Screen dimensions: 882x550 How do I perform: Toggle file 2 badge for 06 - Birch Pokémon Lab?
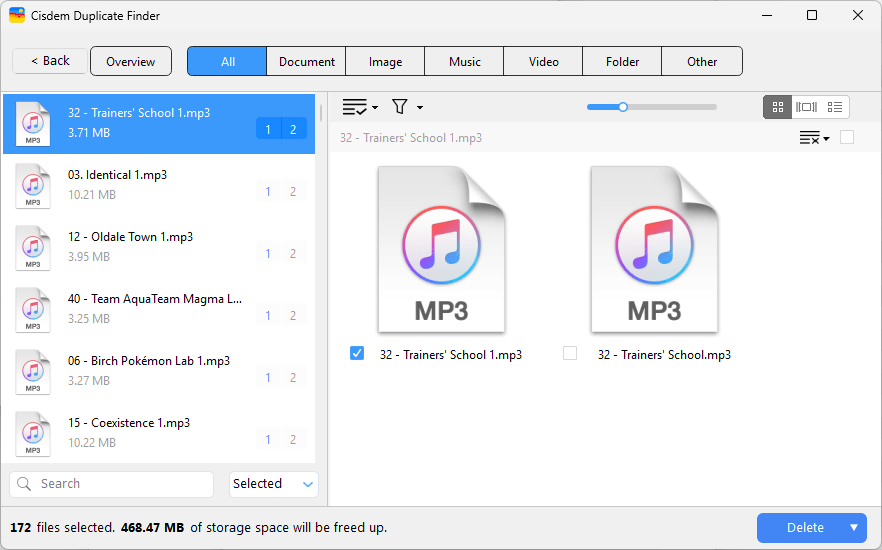pyautogui.click(x=293, y=377)
